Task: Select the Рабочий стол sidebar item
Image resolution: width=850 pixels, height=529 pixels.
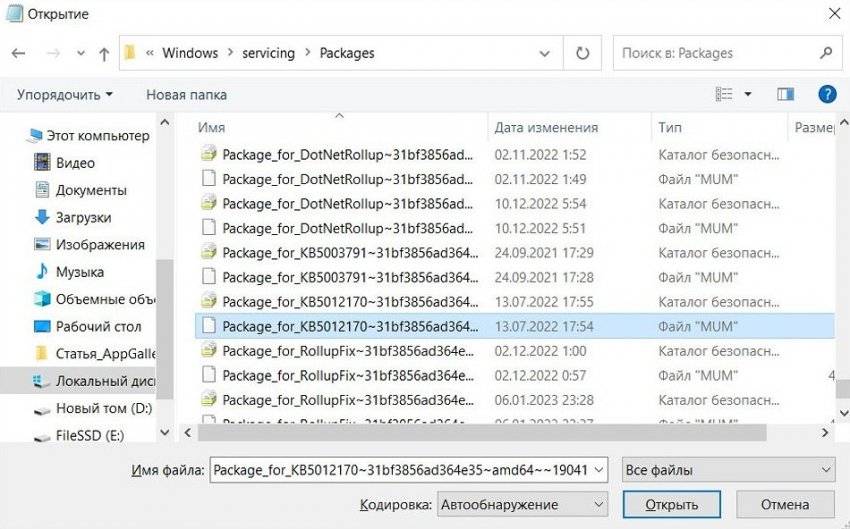Action: click(98, 326)
